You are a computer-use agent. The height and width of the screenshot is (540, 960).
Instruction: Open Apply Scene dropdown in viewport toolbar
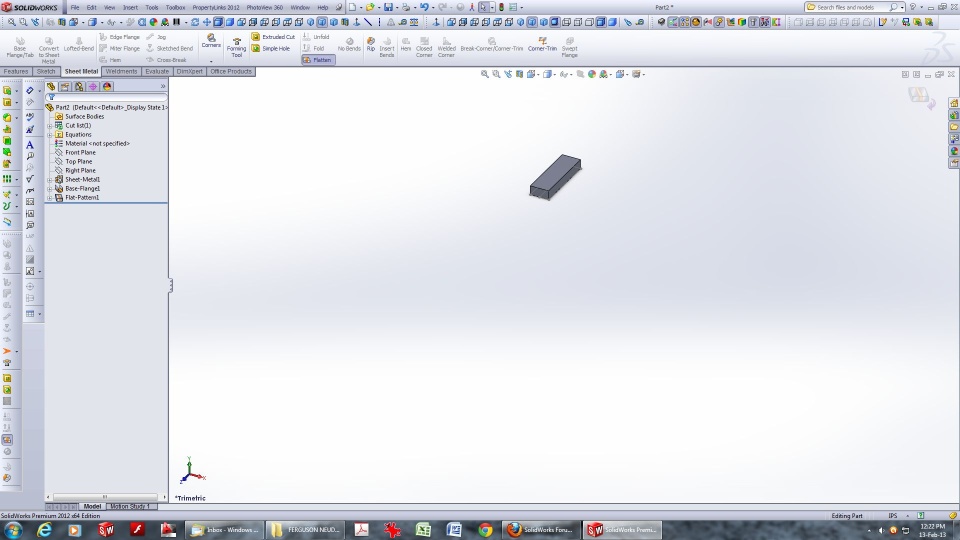pos(611,75)
